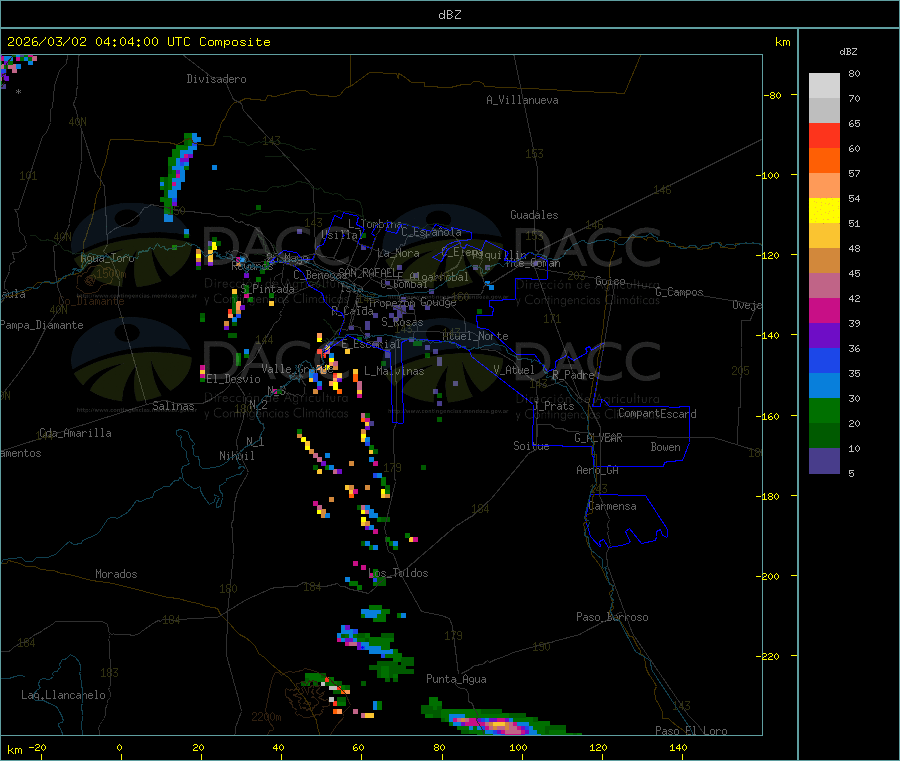This screenshot has height=761, width=900.
Task: Click the -20 tick on the horizontal axis
Action: (x=38, y=747)
